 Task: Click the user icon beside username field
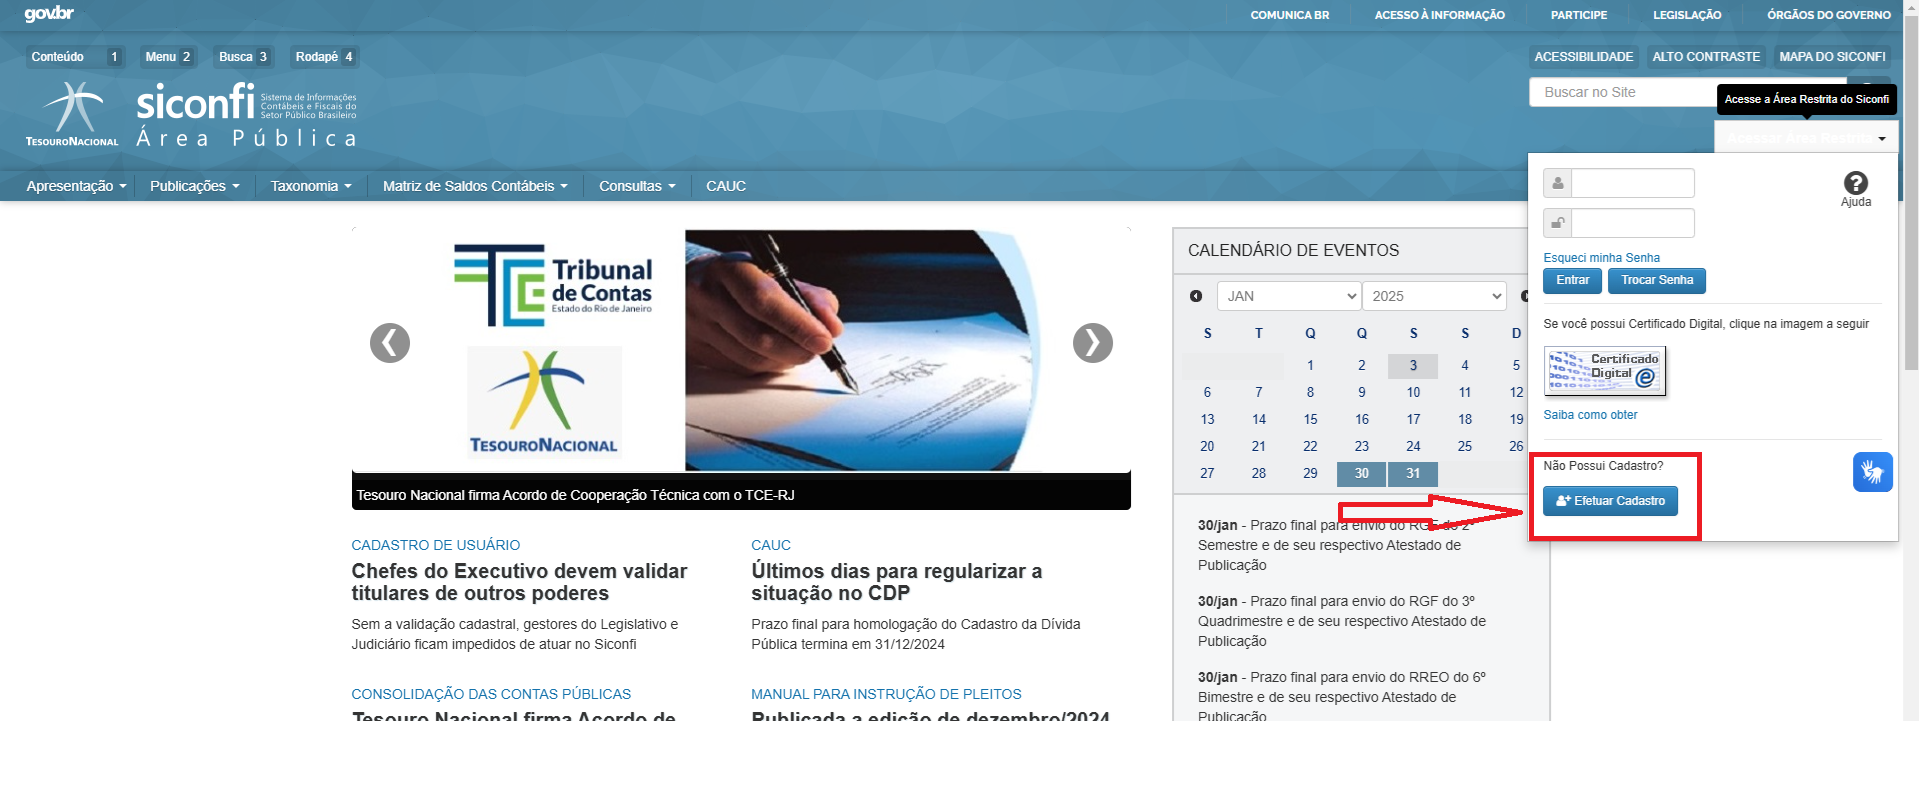(1557, 183)
